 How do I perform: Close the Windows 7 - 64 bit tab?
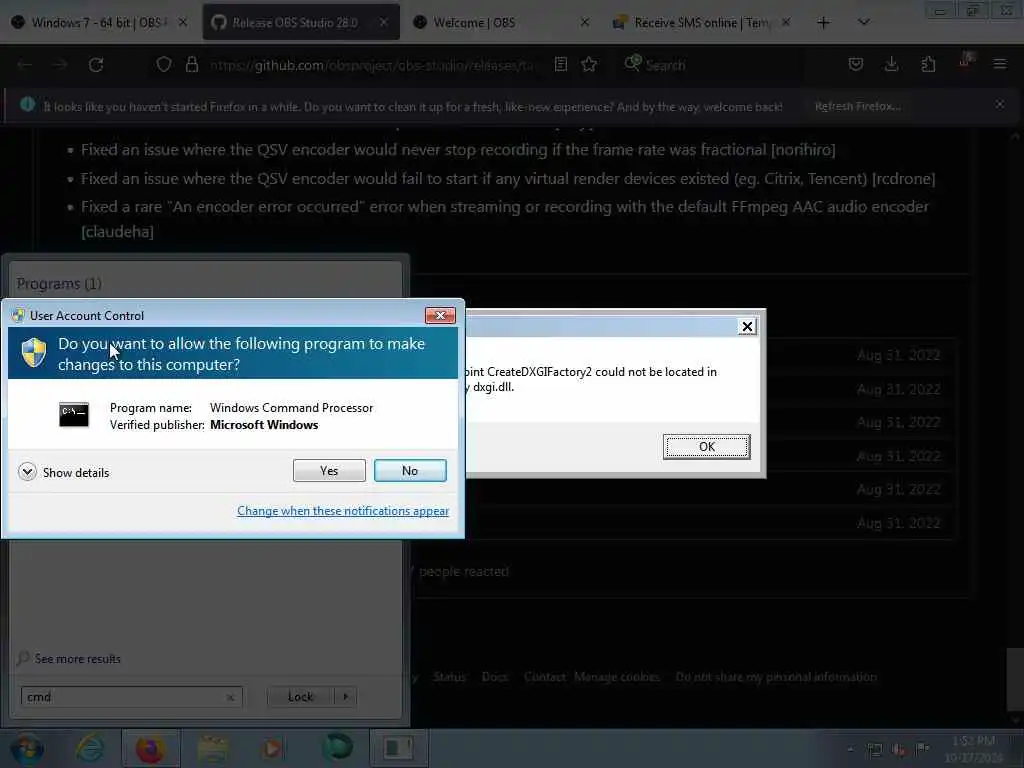click(x=183, y=22)
